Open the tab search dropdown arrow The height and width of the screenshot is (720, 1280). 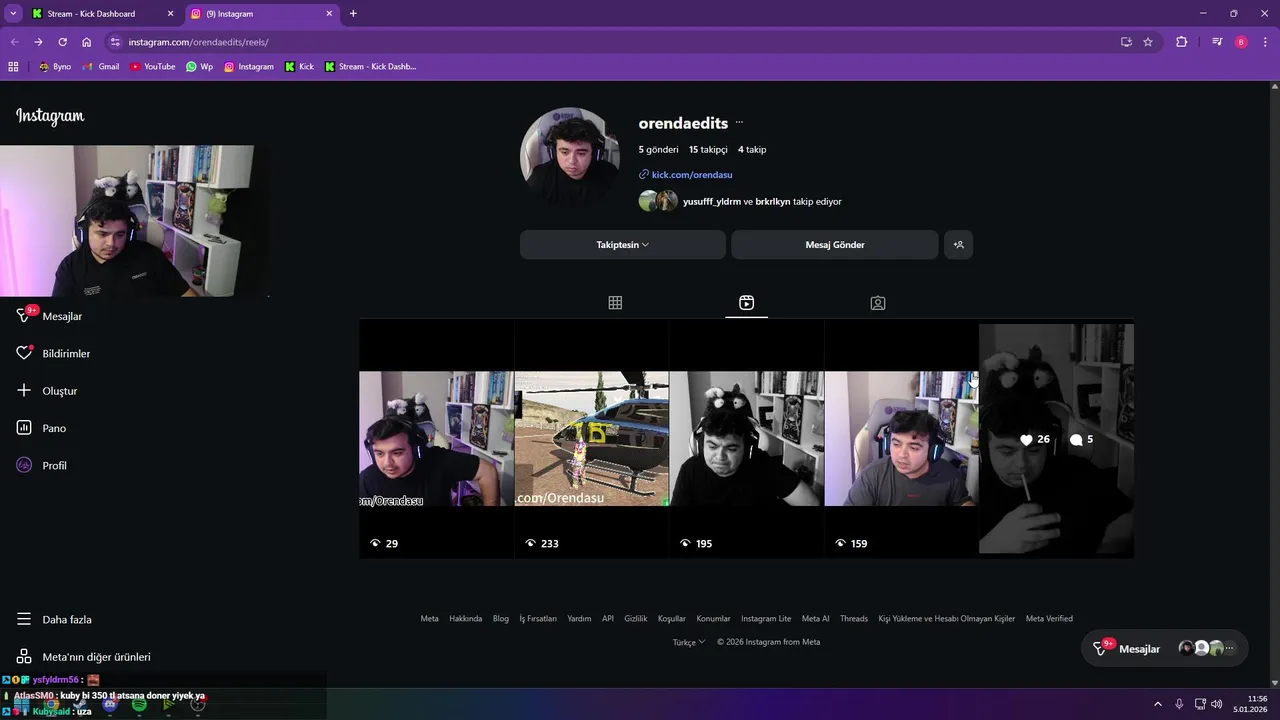(13, 14)
